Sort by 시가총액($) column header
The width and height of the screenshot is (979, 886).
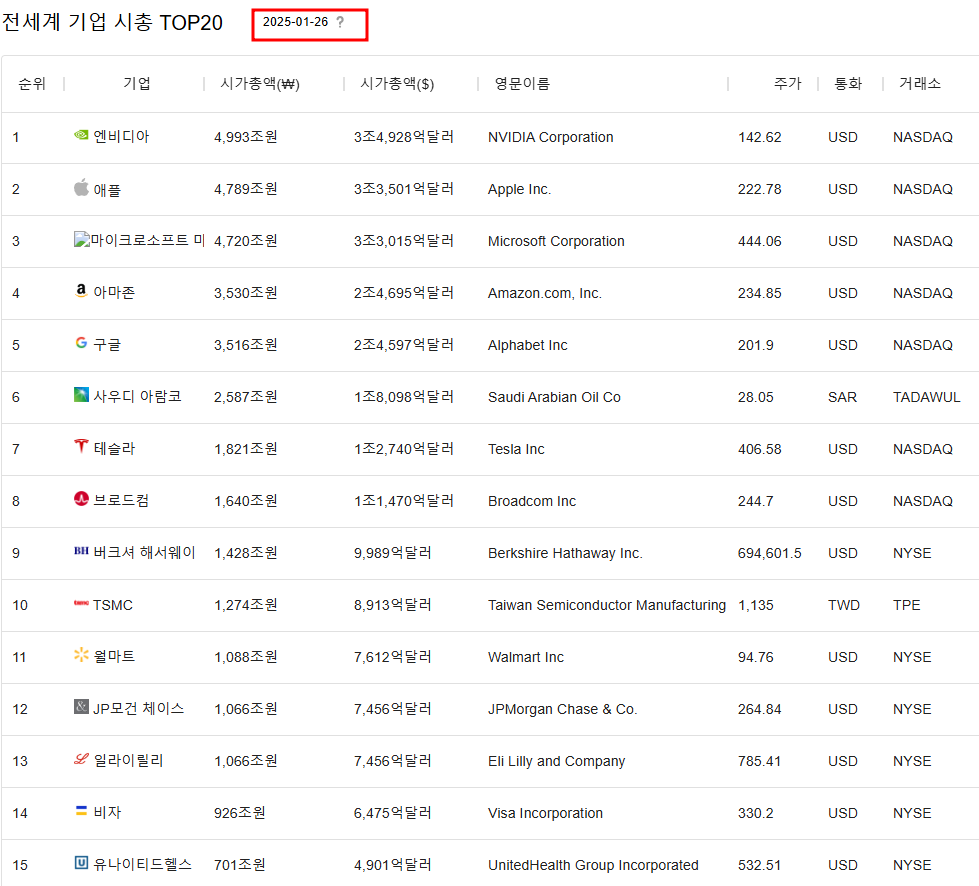pyautogui.click(x=397, y=84)
